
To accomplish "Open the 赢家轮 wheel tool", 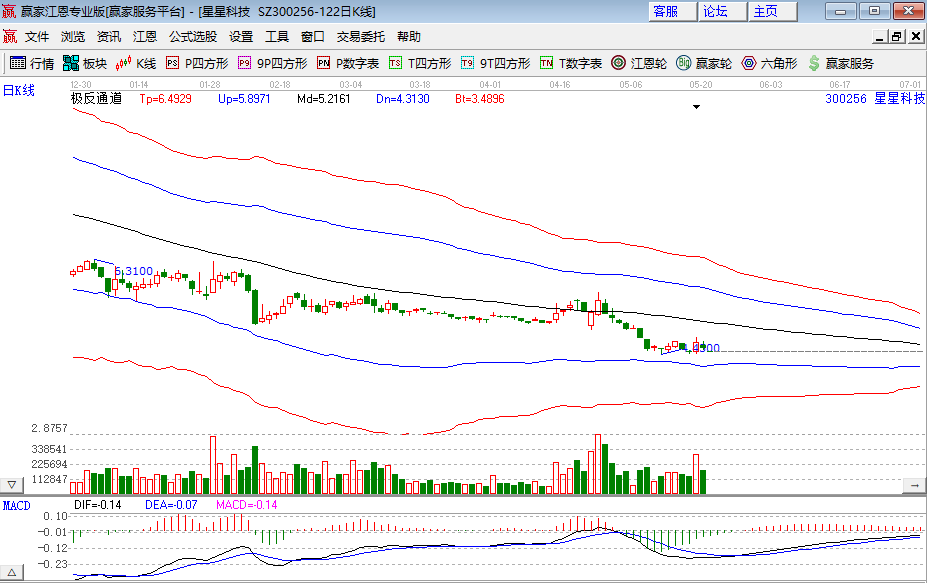I will 704,63.
